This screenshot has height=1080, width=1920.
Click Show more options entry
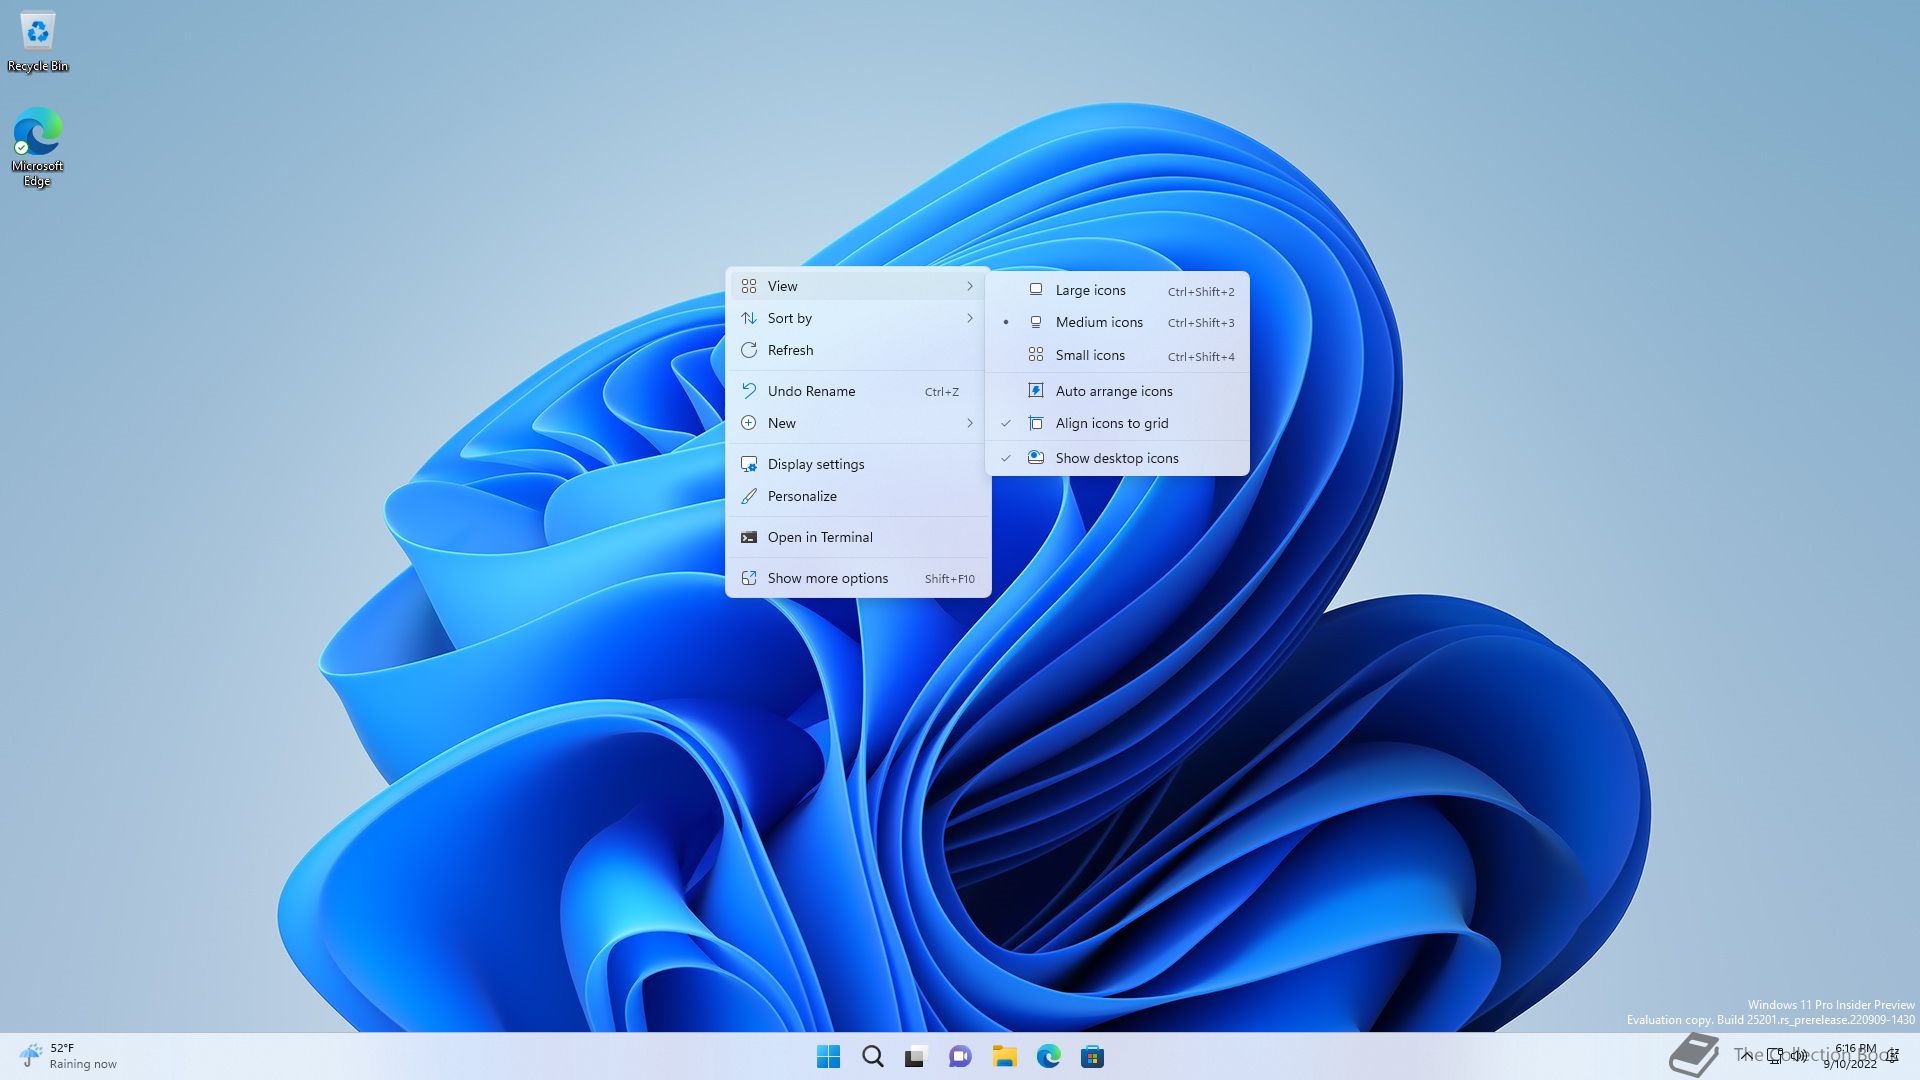[x=858, y=578]
